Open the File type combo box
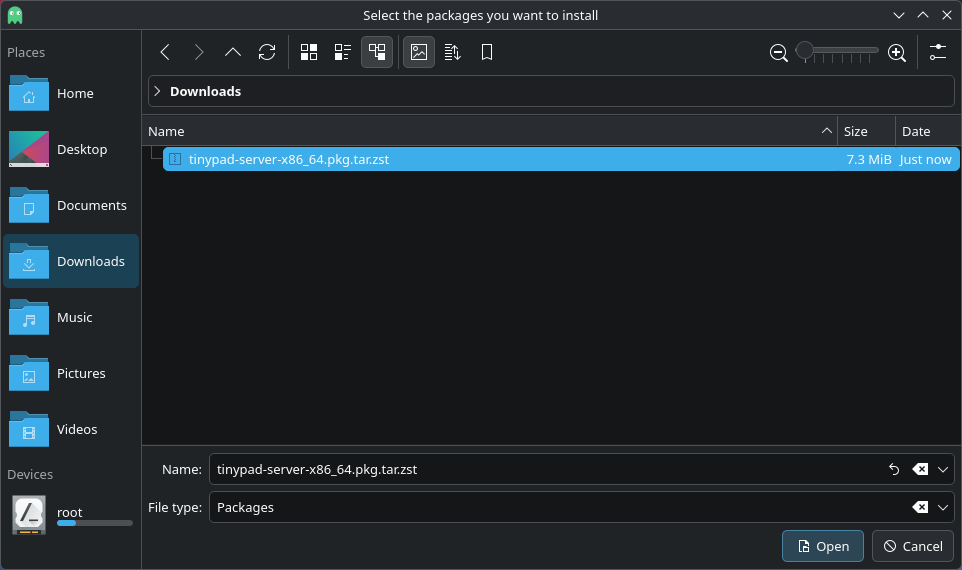This screenshot has width=962, height=570. pos(582,507)
